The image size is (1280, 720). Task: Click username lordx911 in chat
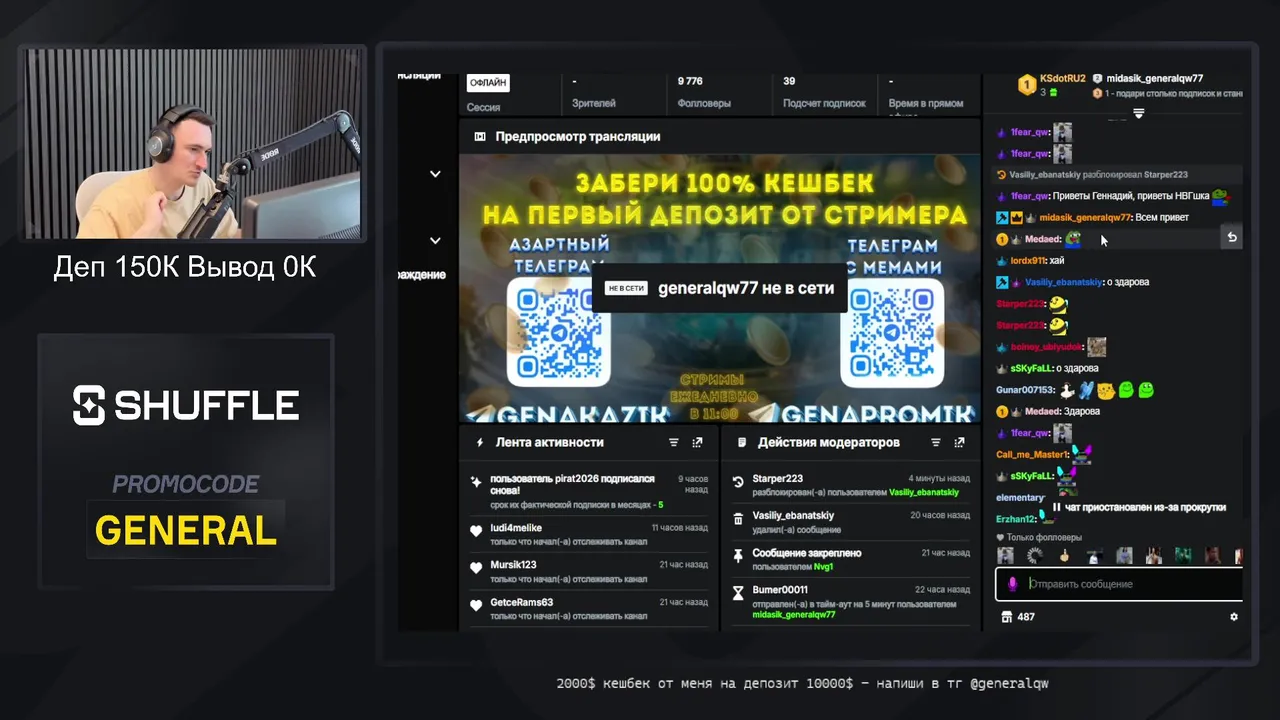(x=1026, y=260)
